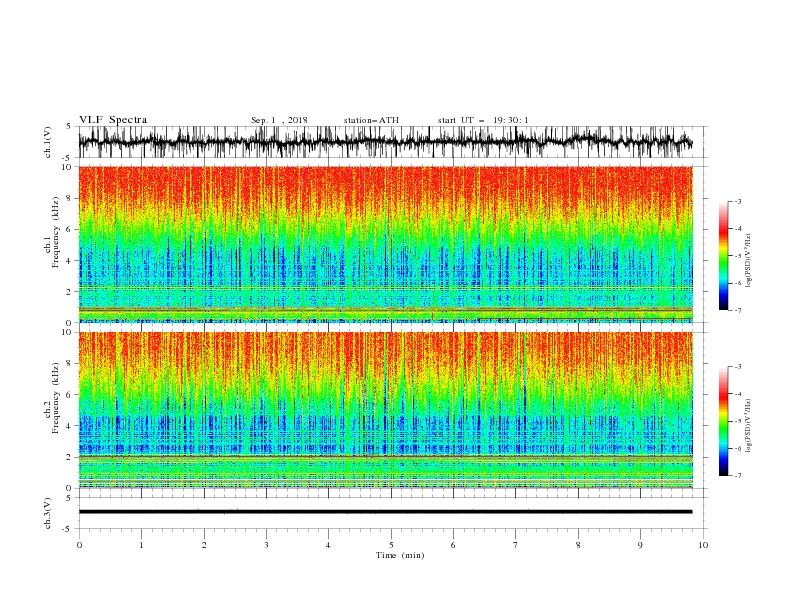Viewport: 792px width, 612px height.
Task: Click the ch.2 colorbar "log(PSD)(V²/Hz)" caption
Action: 749,426
